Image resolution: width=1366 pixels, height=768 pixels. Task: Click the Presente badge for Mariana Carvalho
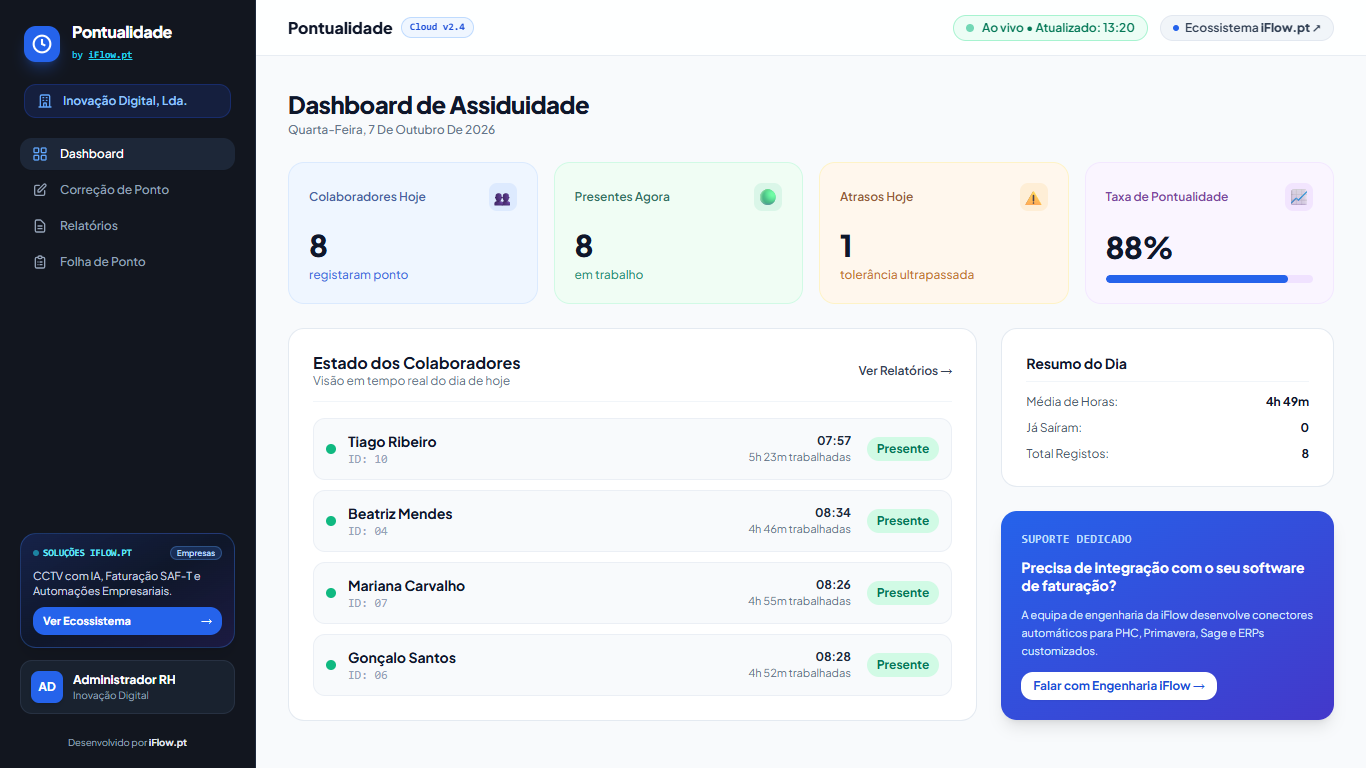pyautogui.click(x=903, y=593)
